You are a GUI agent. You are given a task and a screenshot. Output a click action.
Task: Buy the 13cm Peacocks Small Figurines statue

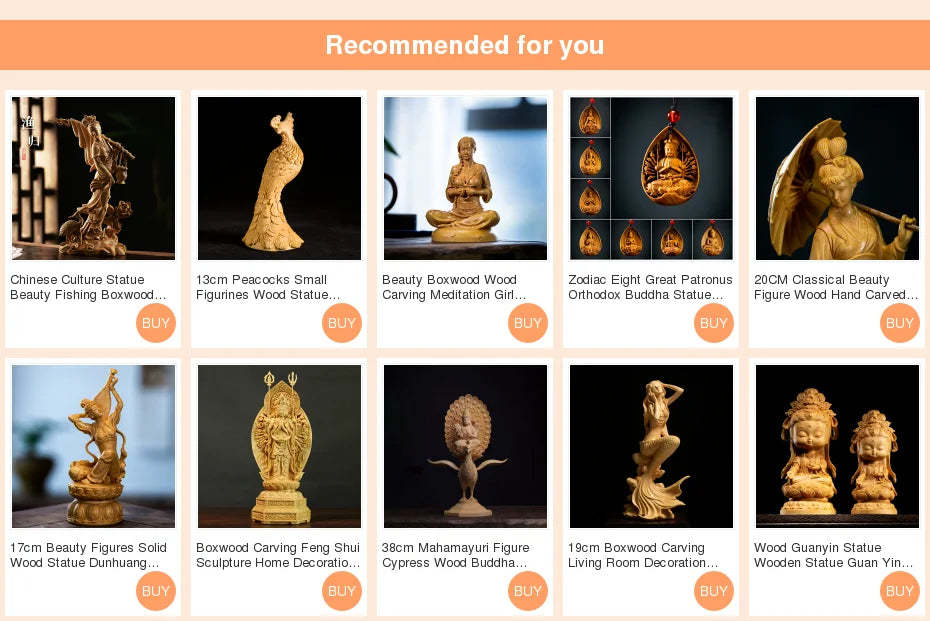point(342,323)
